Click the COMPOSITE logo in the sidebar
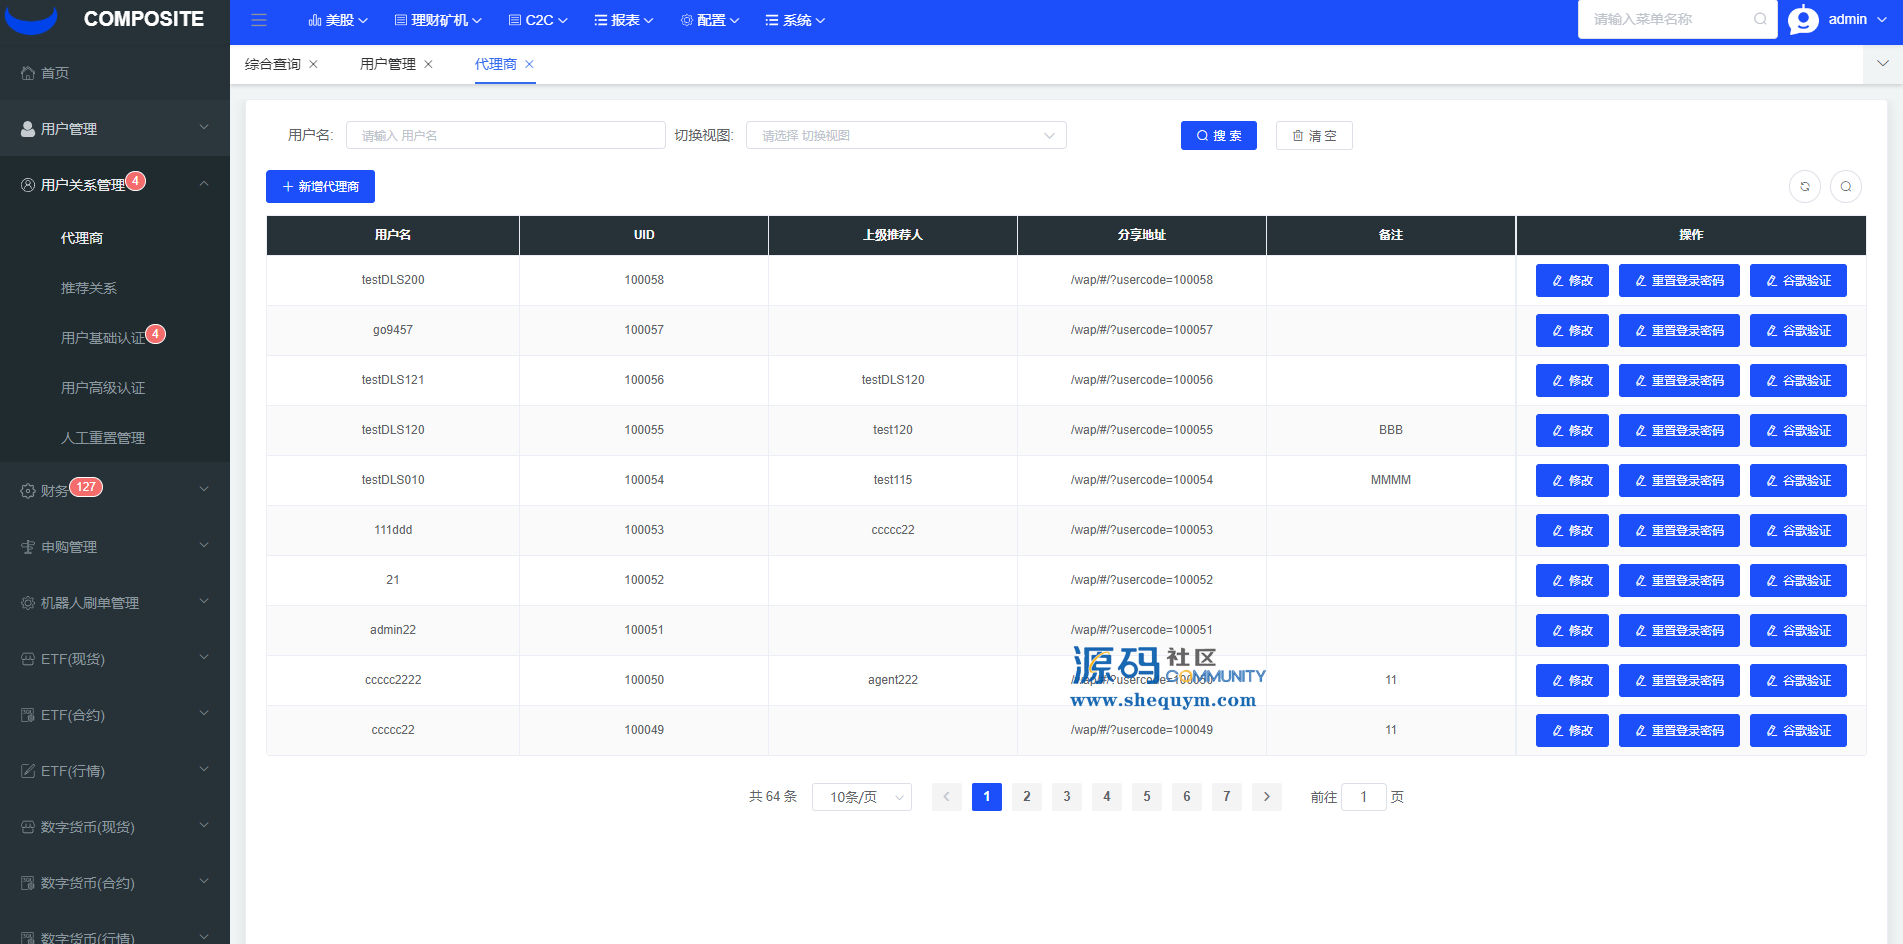1903x944 pixels. tap(114, 19)
